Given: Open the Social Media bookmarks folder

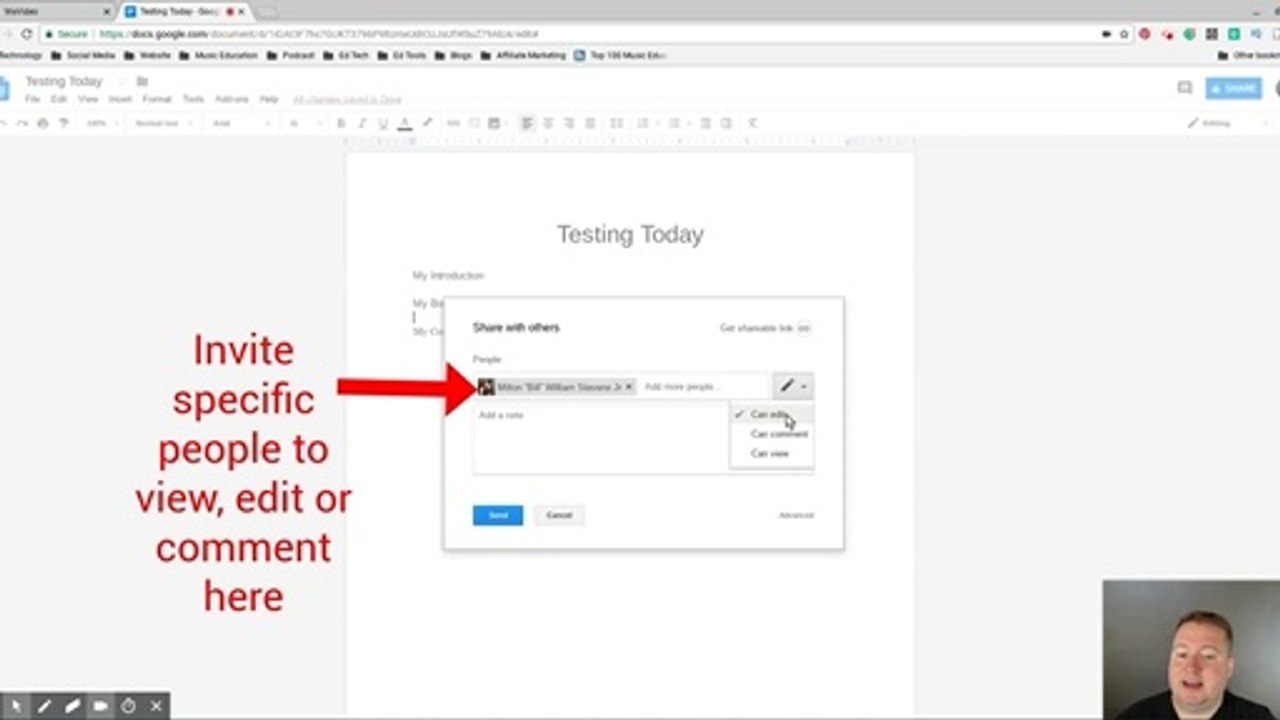Looking at the screenshot, I should [x=84, y=55].
